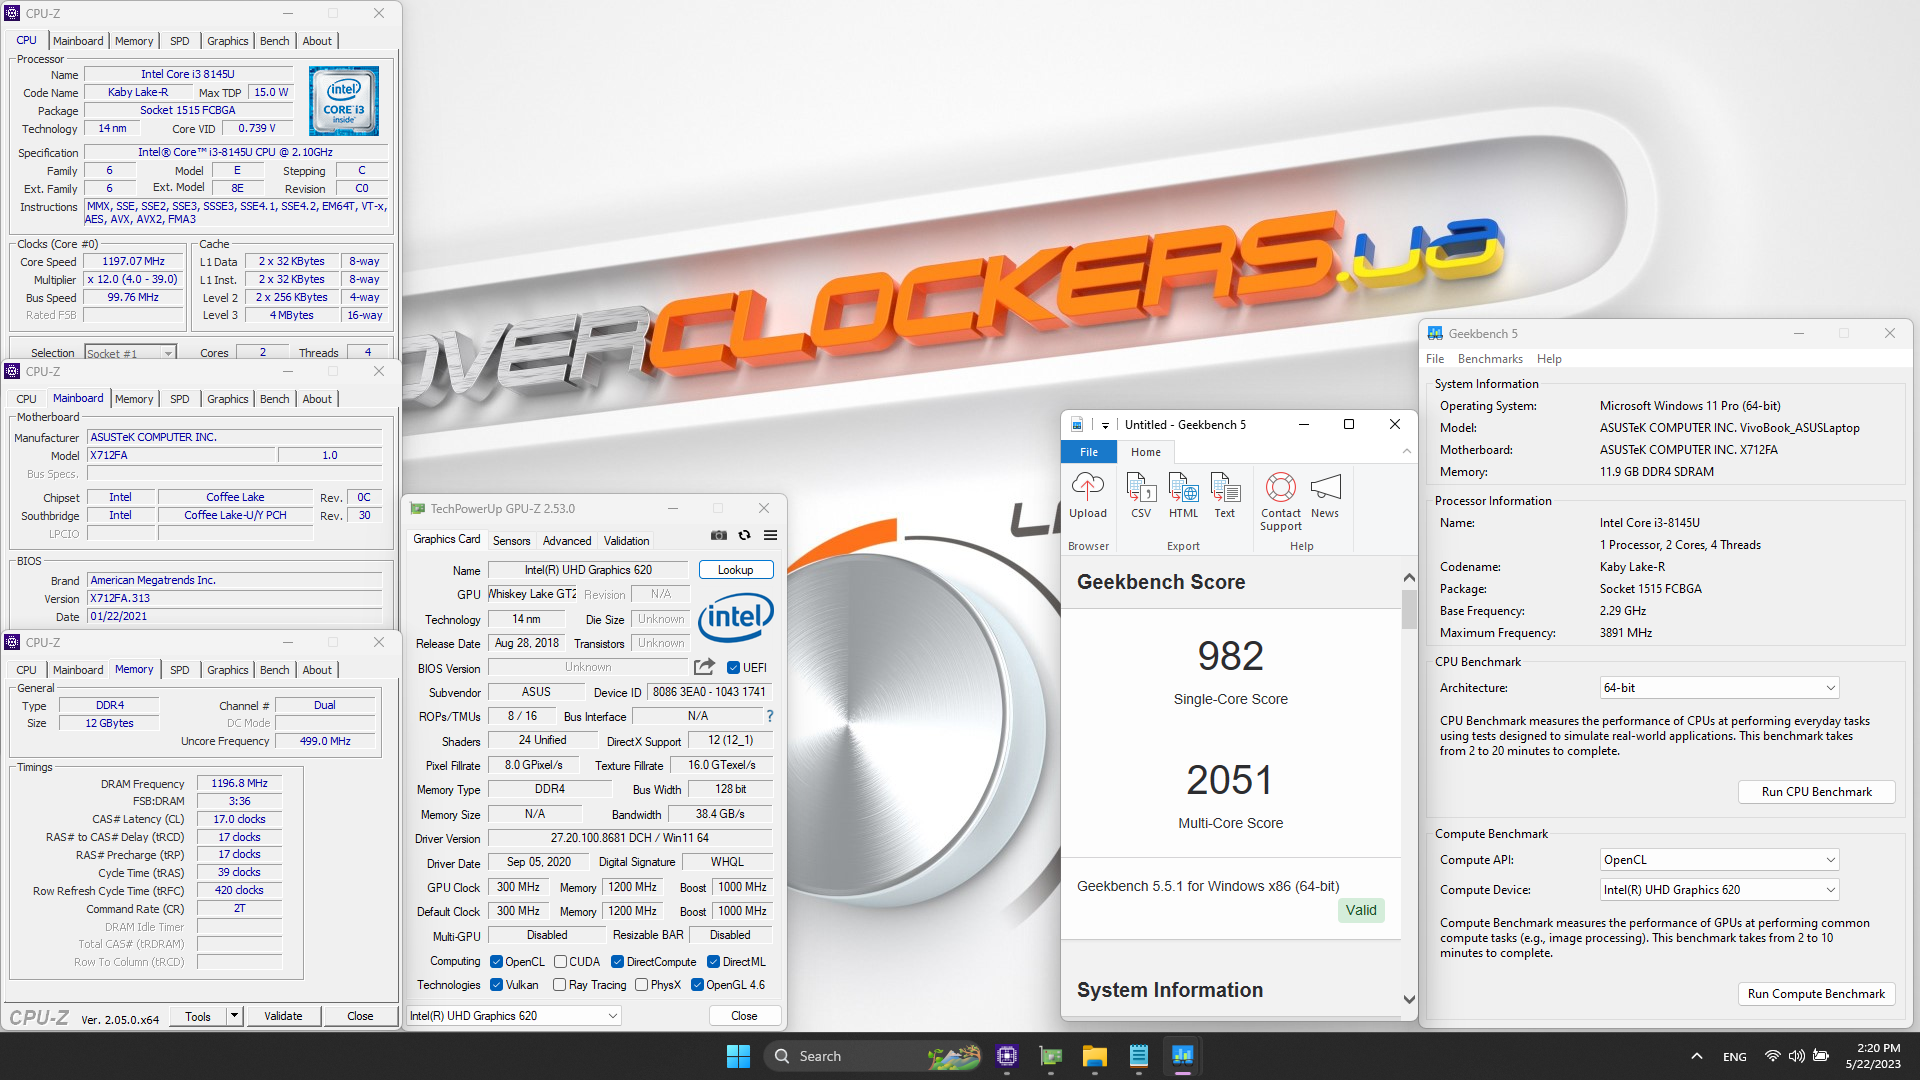Screen dimensions: 1920x1080
Task: Open Contact Support lifebuoy icon
Action: (1280, 487)
